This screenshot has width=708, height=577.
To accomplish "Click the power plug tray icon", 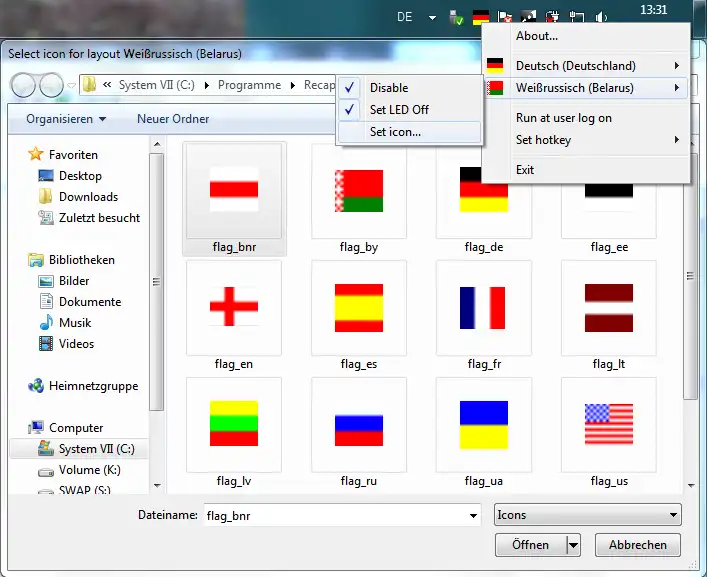I will tap(552, 18).
